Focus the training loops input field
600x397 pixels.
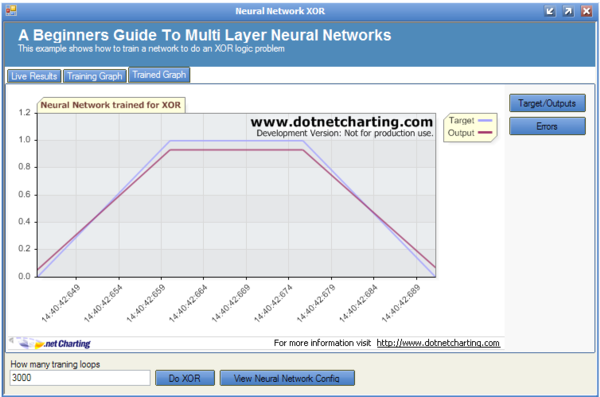80,378
